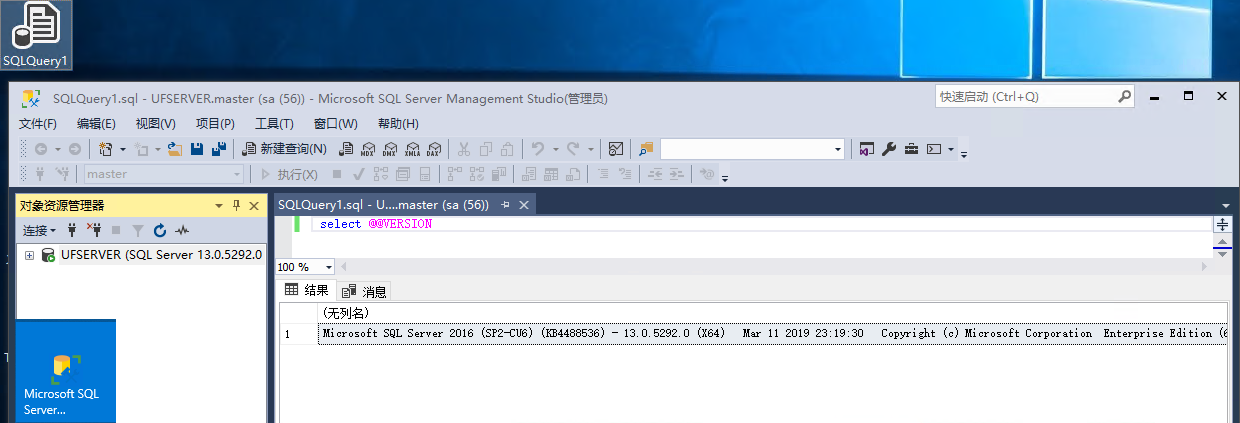Open the dropdown beside the command window icon

click(x=951, y=149)
